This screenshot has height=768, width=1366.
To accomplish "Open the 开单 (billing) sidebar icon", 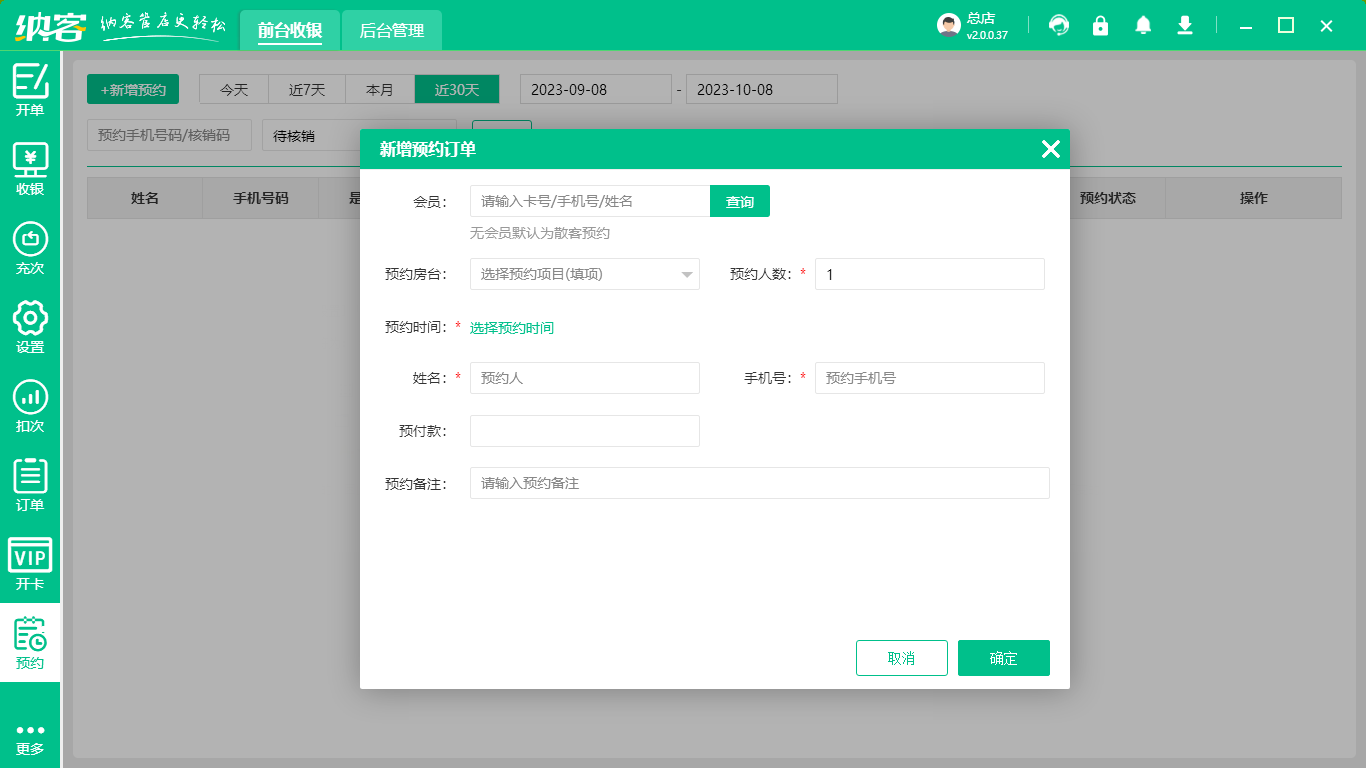I will point(30,90).
